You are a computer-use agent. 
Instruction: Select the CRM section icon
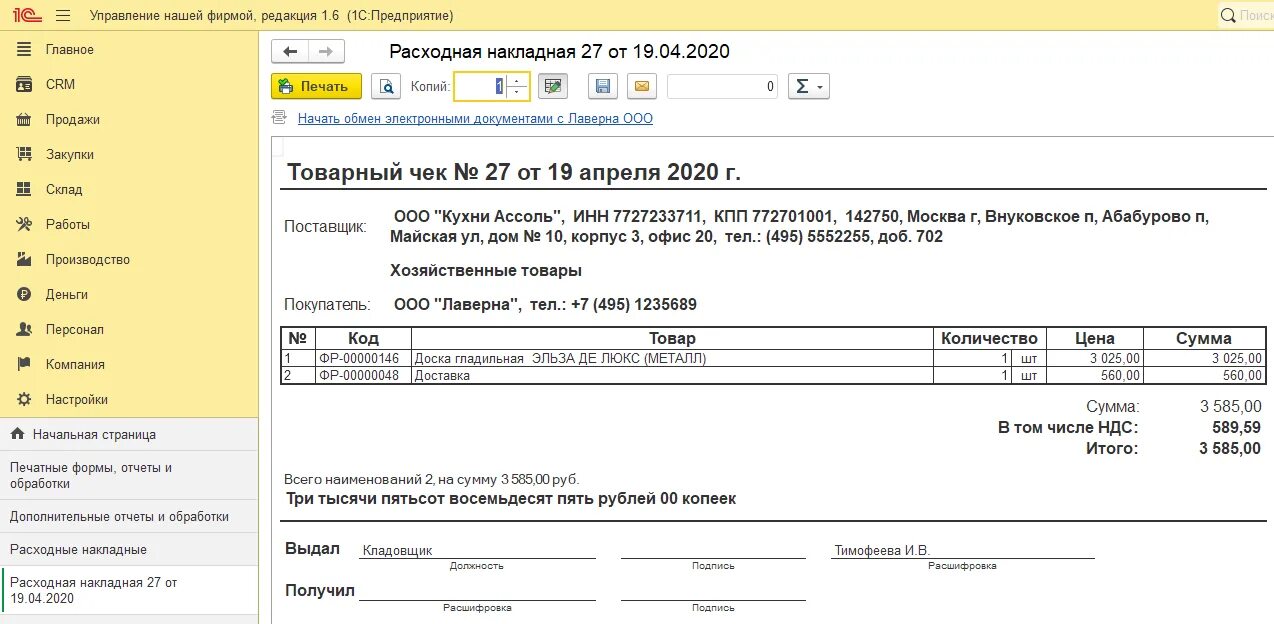pos(24,84)
